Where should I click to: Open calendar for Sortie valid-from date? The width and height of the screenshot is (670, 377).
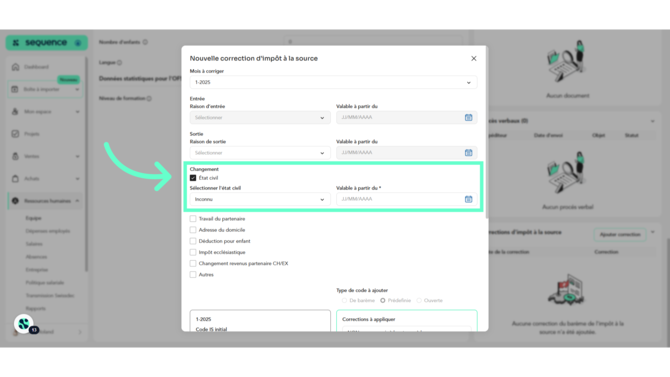tap(468, 153)
